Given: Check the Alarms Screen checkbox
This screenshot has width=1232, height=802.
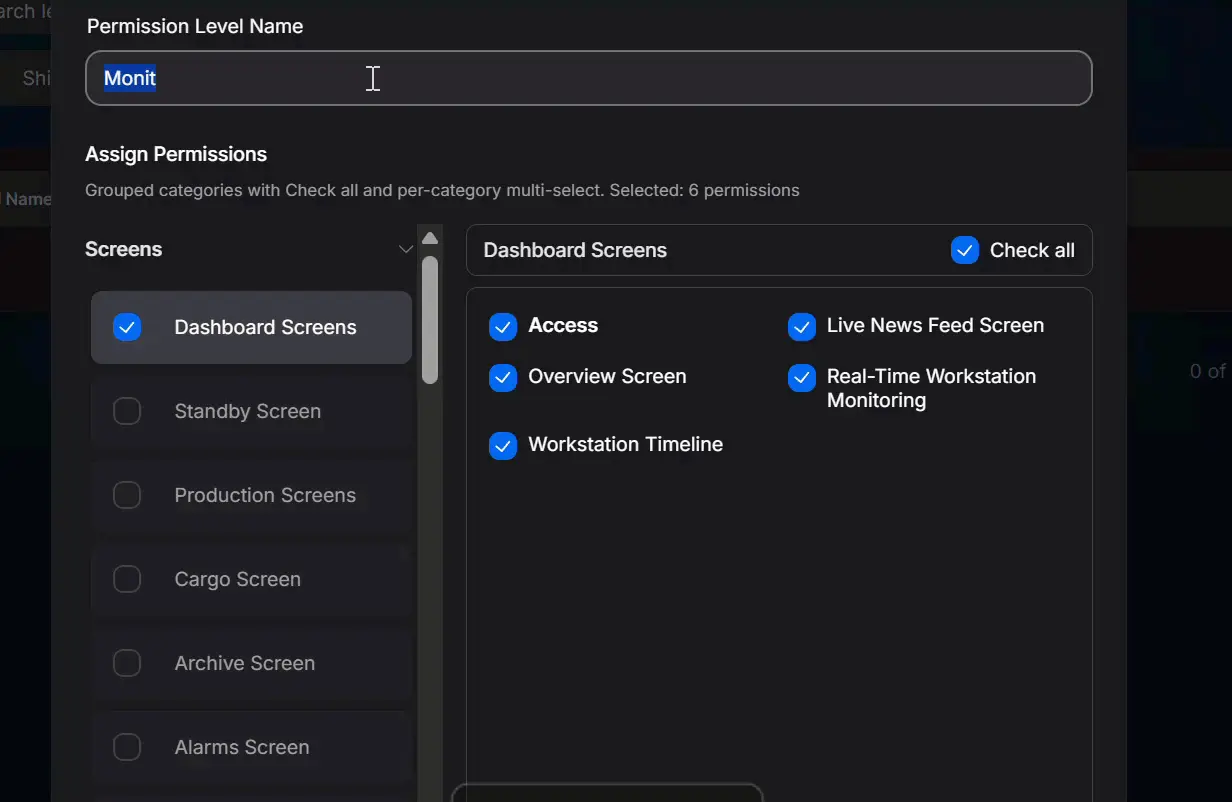Looking at the screenshot, I should (x=127, y=747).
